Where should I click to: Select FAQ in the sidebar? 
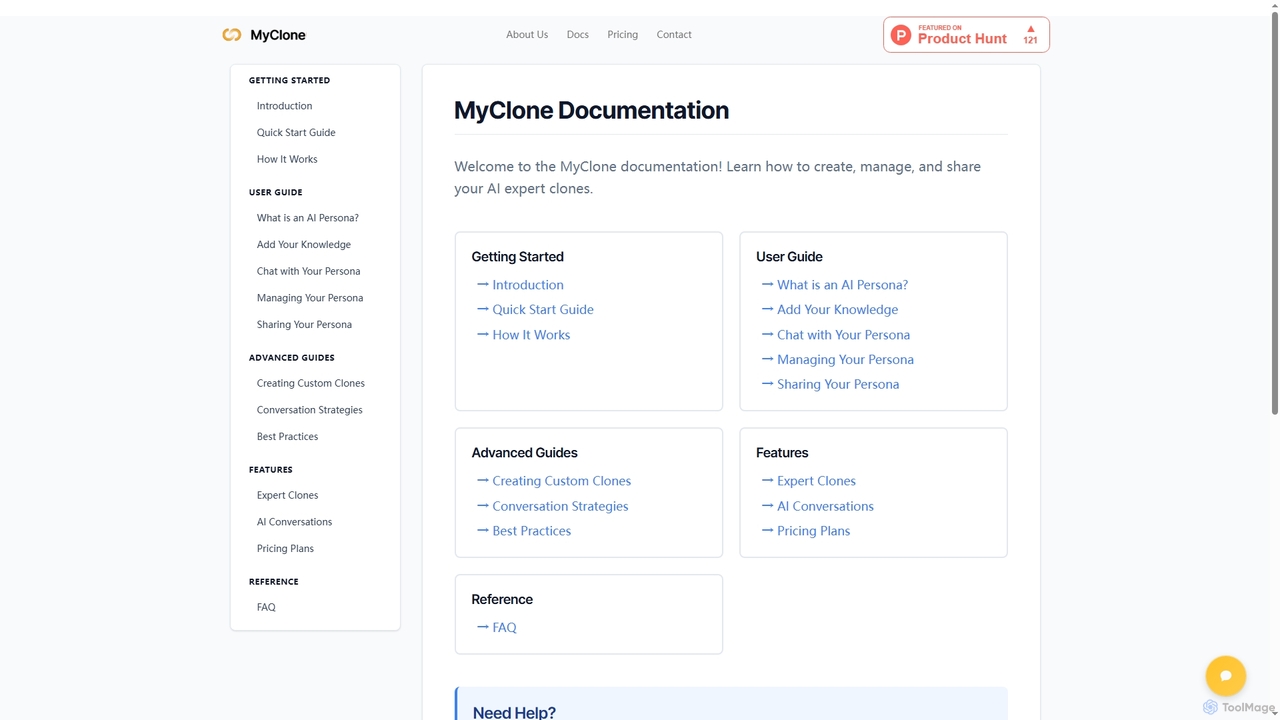pos(266,608)
